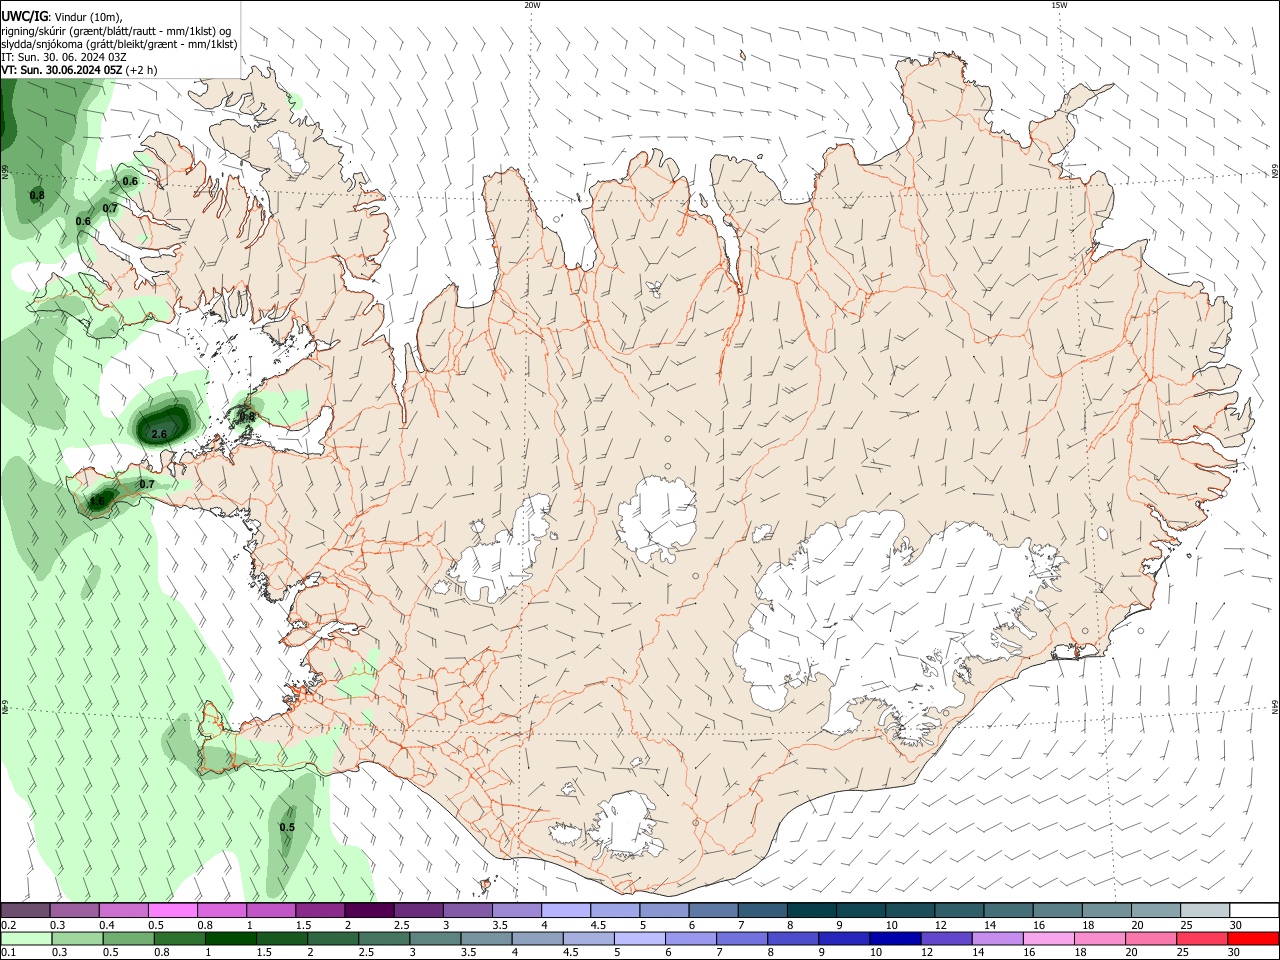
Task: Pick pale green rain swatch between 0.1 and 0.3
Action: coord(27,938)
